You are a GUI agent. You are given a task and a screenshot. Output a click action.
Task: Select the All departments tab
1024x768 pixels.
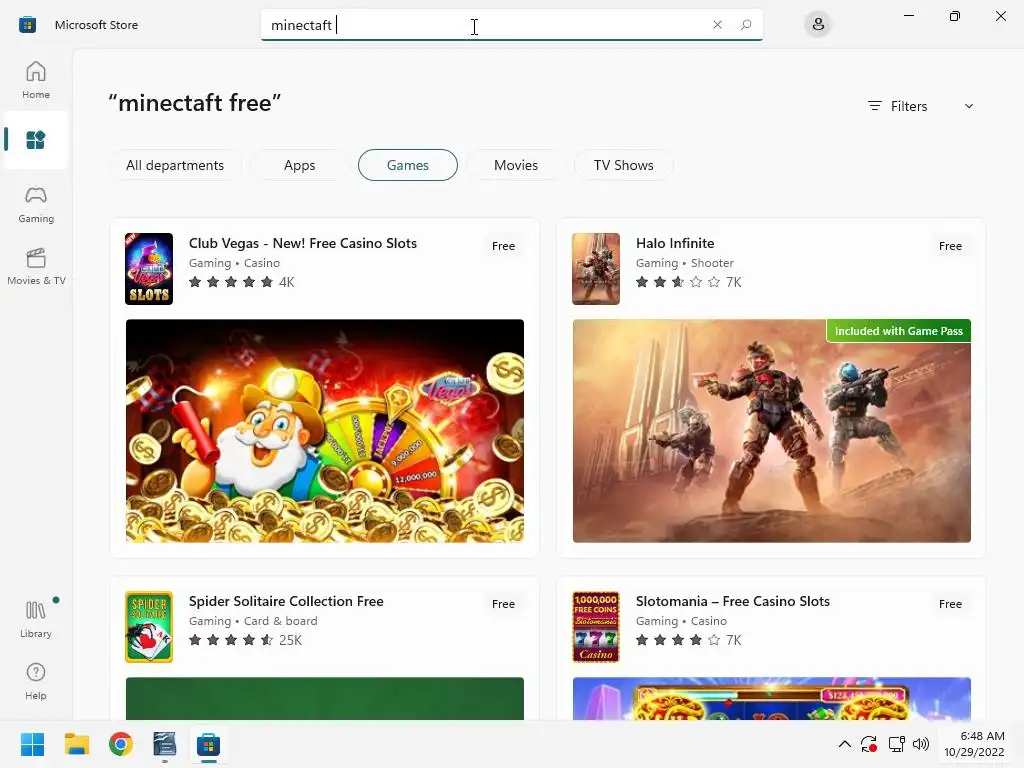click(x=175, y=165)
